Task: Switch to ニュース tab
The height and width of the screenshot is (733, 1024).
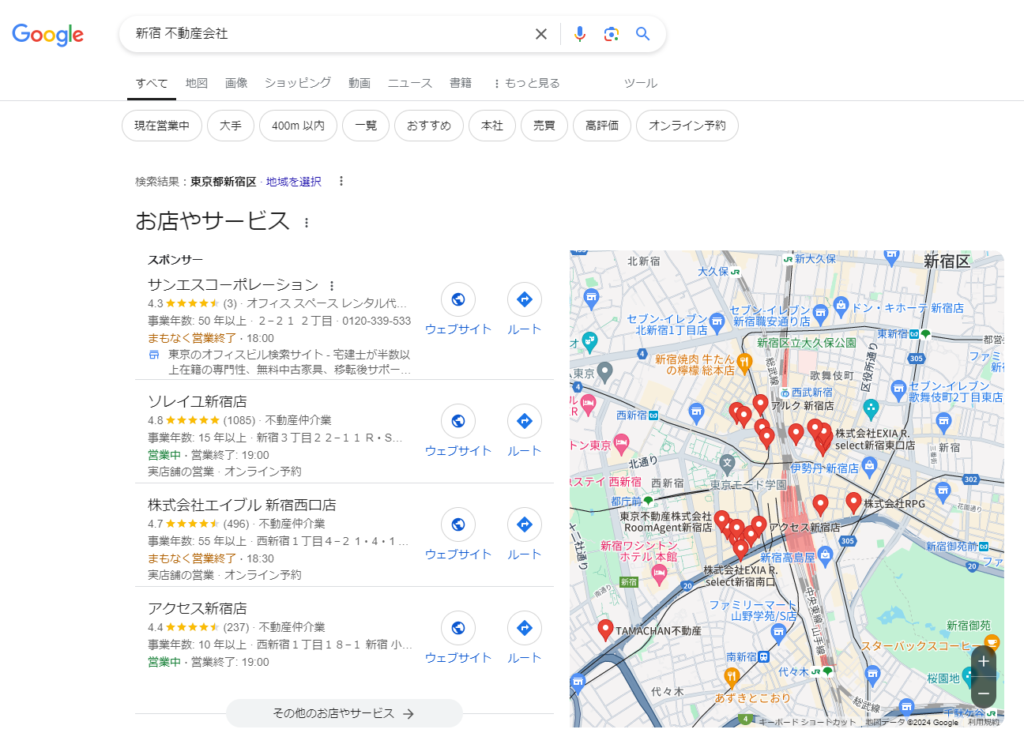Action: click(409, 83)
